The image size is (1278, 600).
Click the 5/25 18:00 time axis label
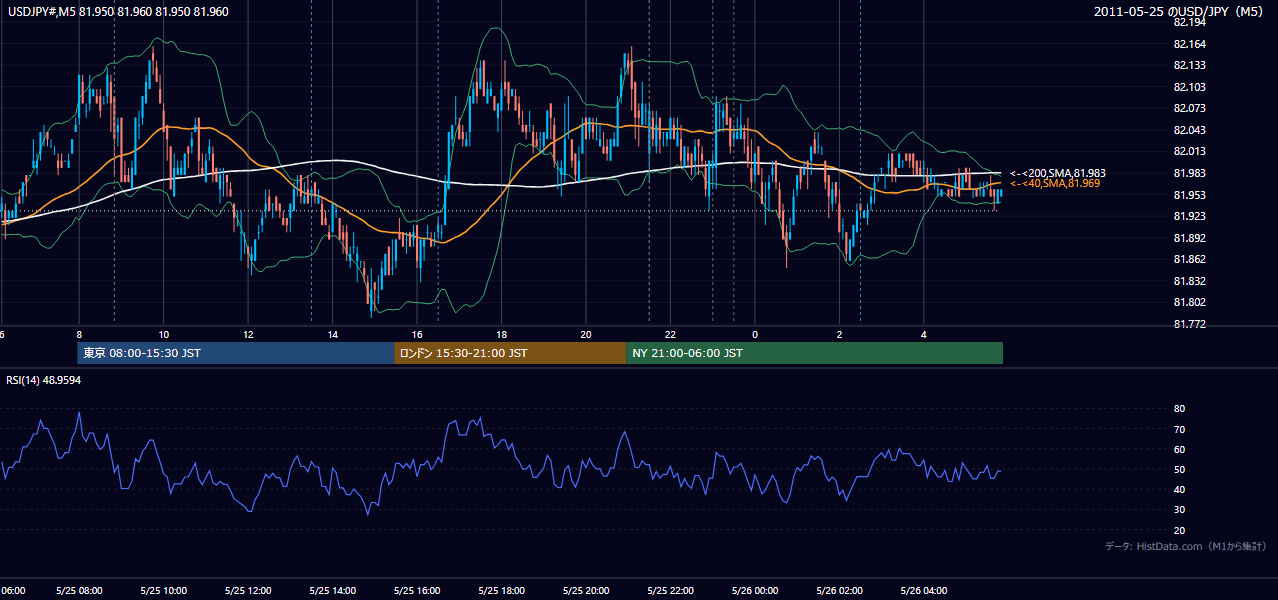click(x=502, y=590)
